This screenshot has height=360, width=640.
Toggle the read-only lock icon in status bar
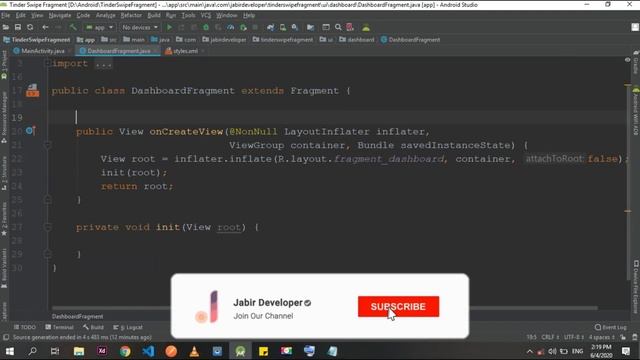(x=623, y=338)
